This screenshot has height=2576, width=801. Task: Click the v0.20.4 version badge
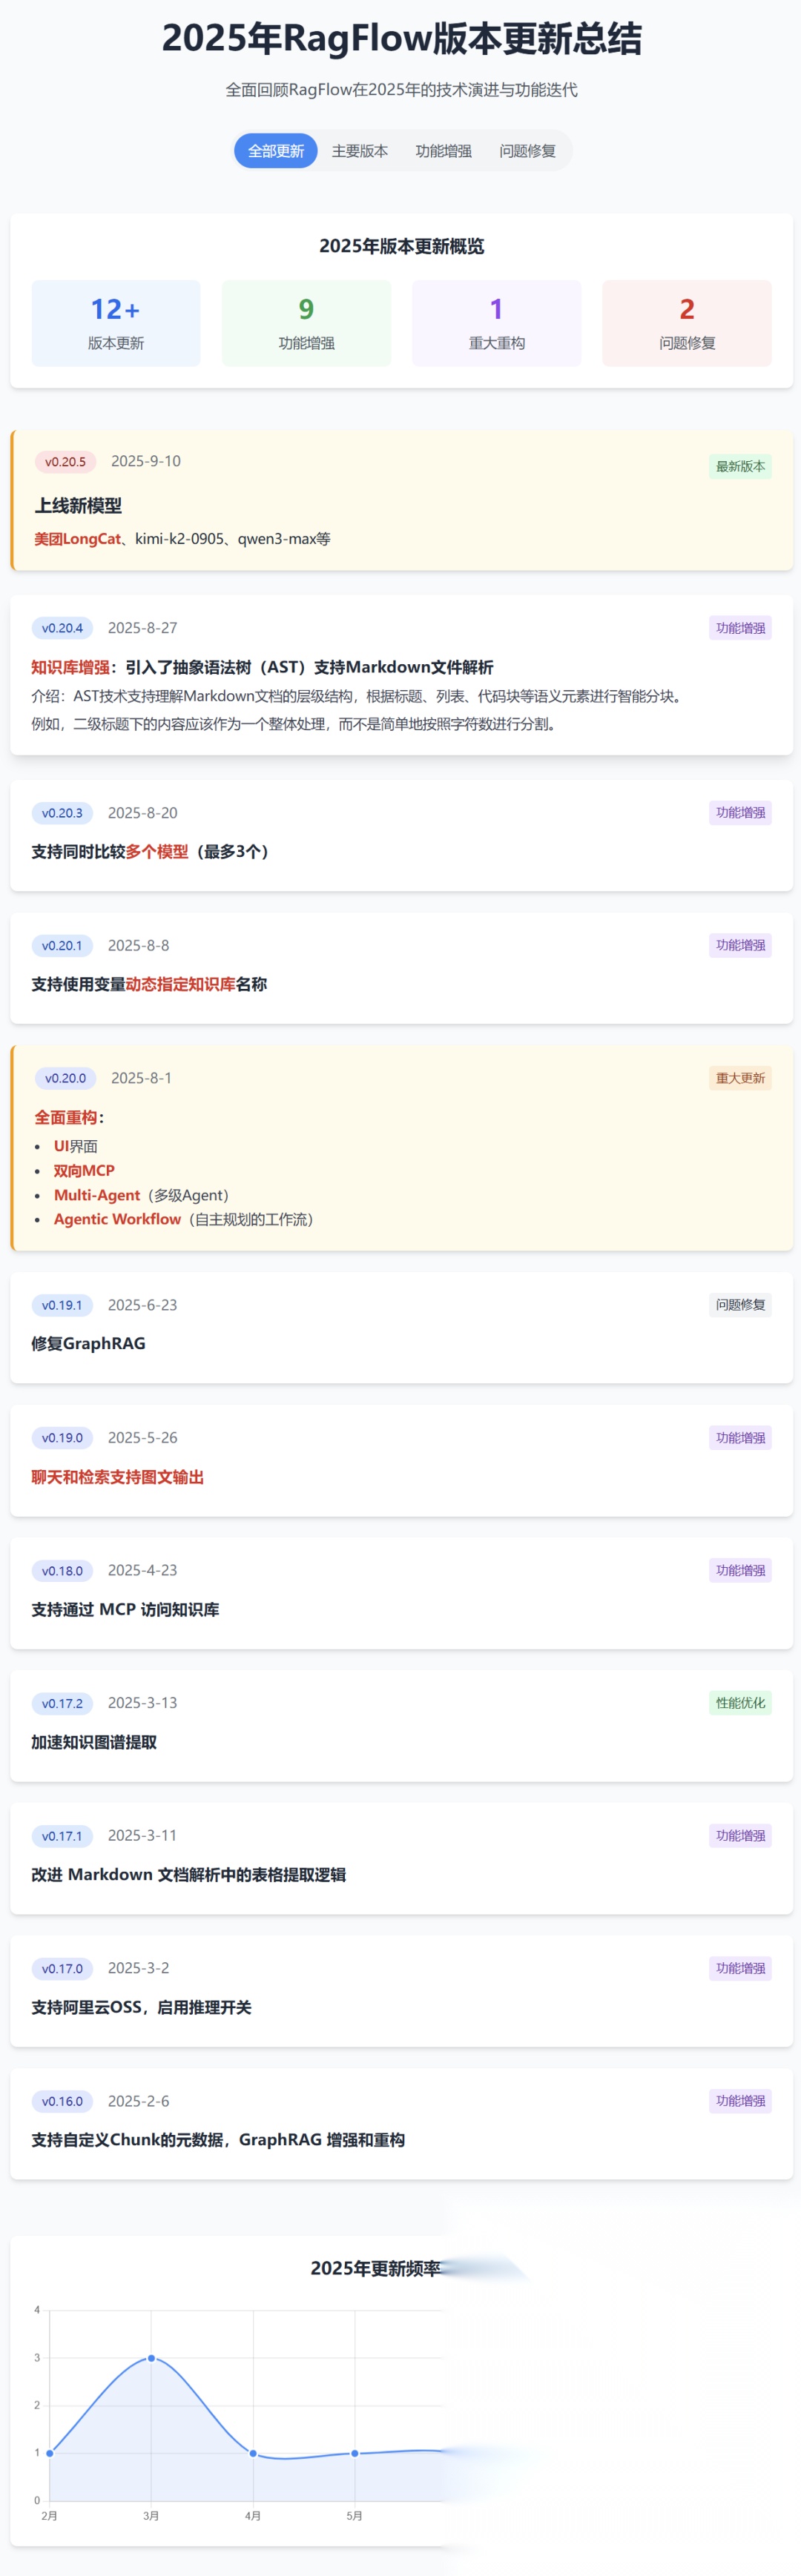[62, 628]
